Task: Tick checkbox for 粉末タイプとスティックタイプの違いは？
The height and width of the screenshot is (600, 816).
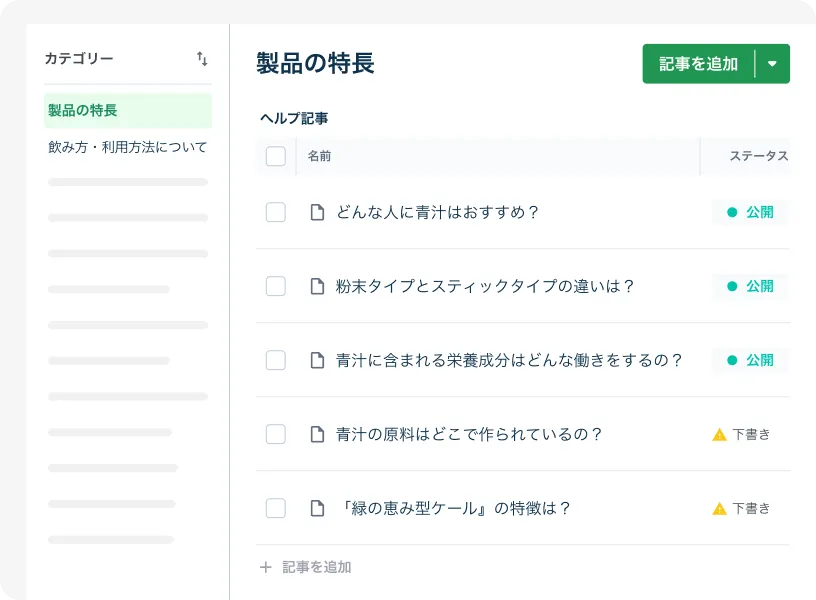Action: tap(276, 286)
